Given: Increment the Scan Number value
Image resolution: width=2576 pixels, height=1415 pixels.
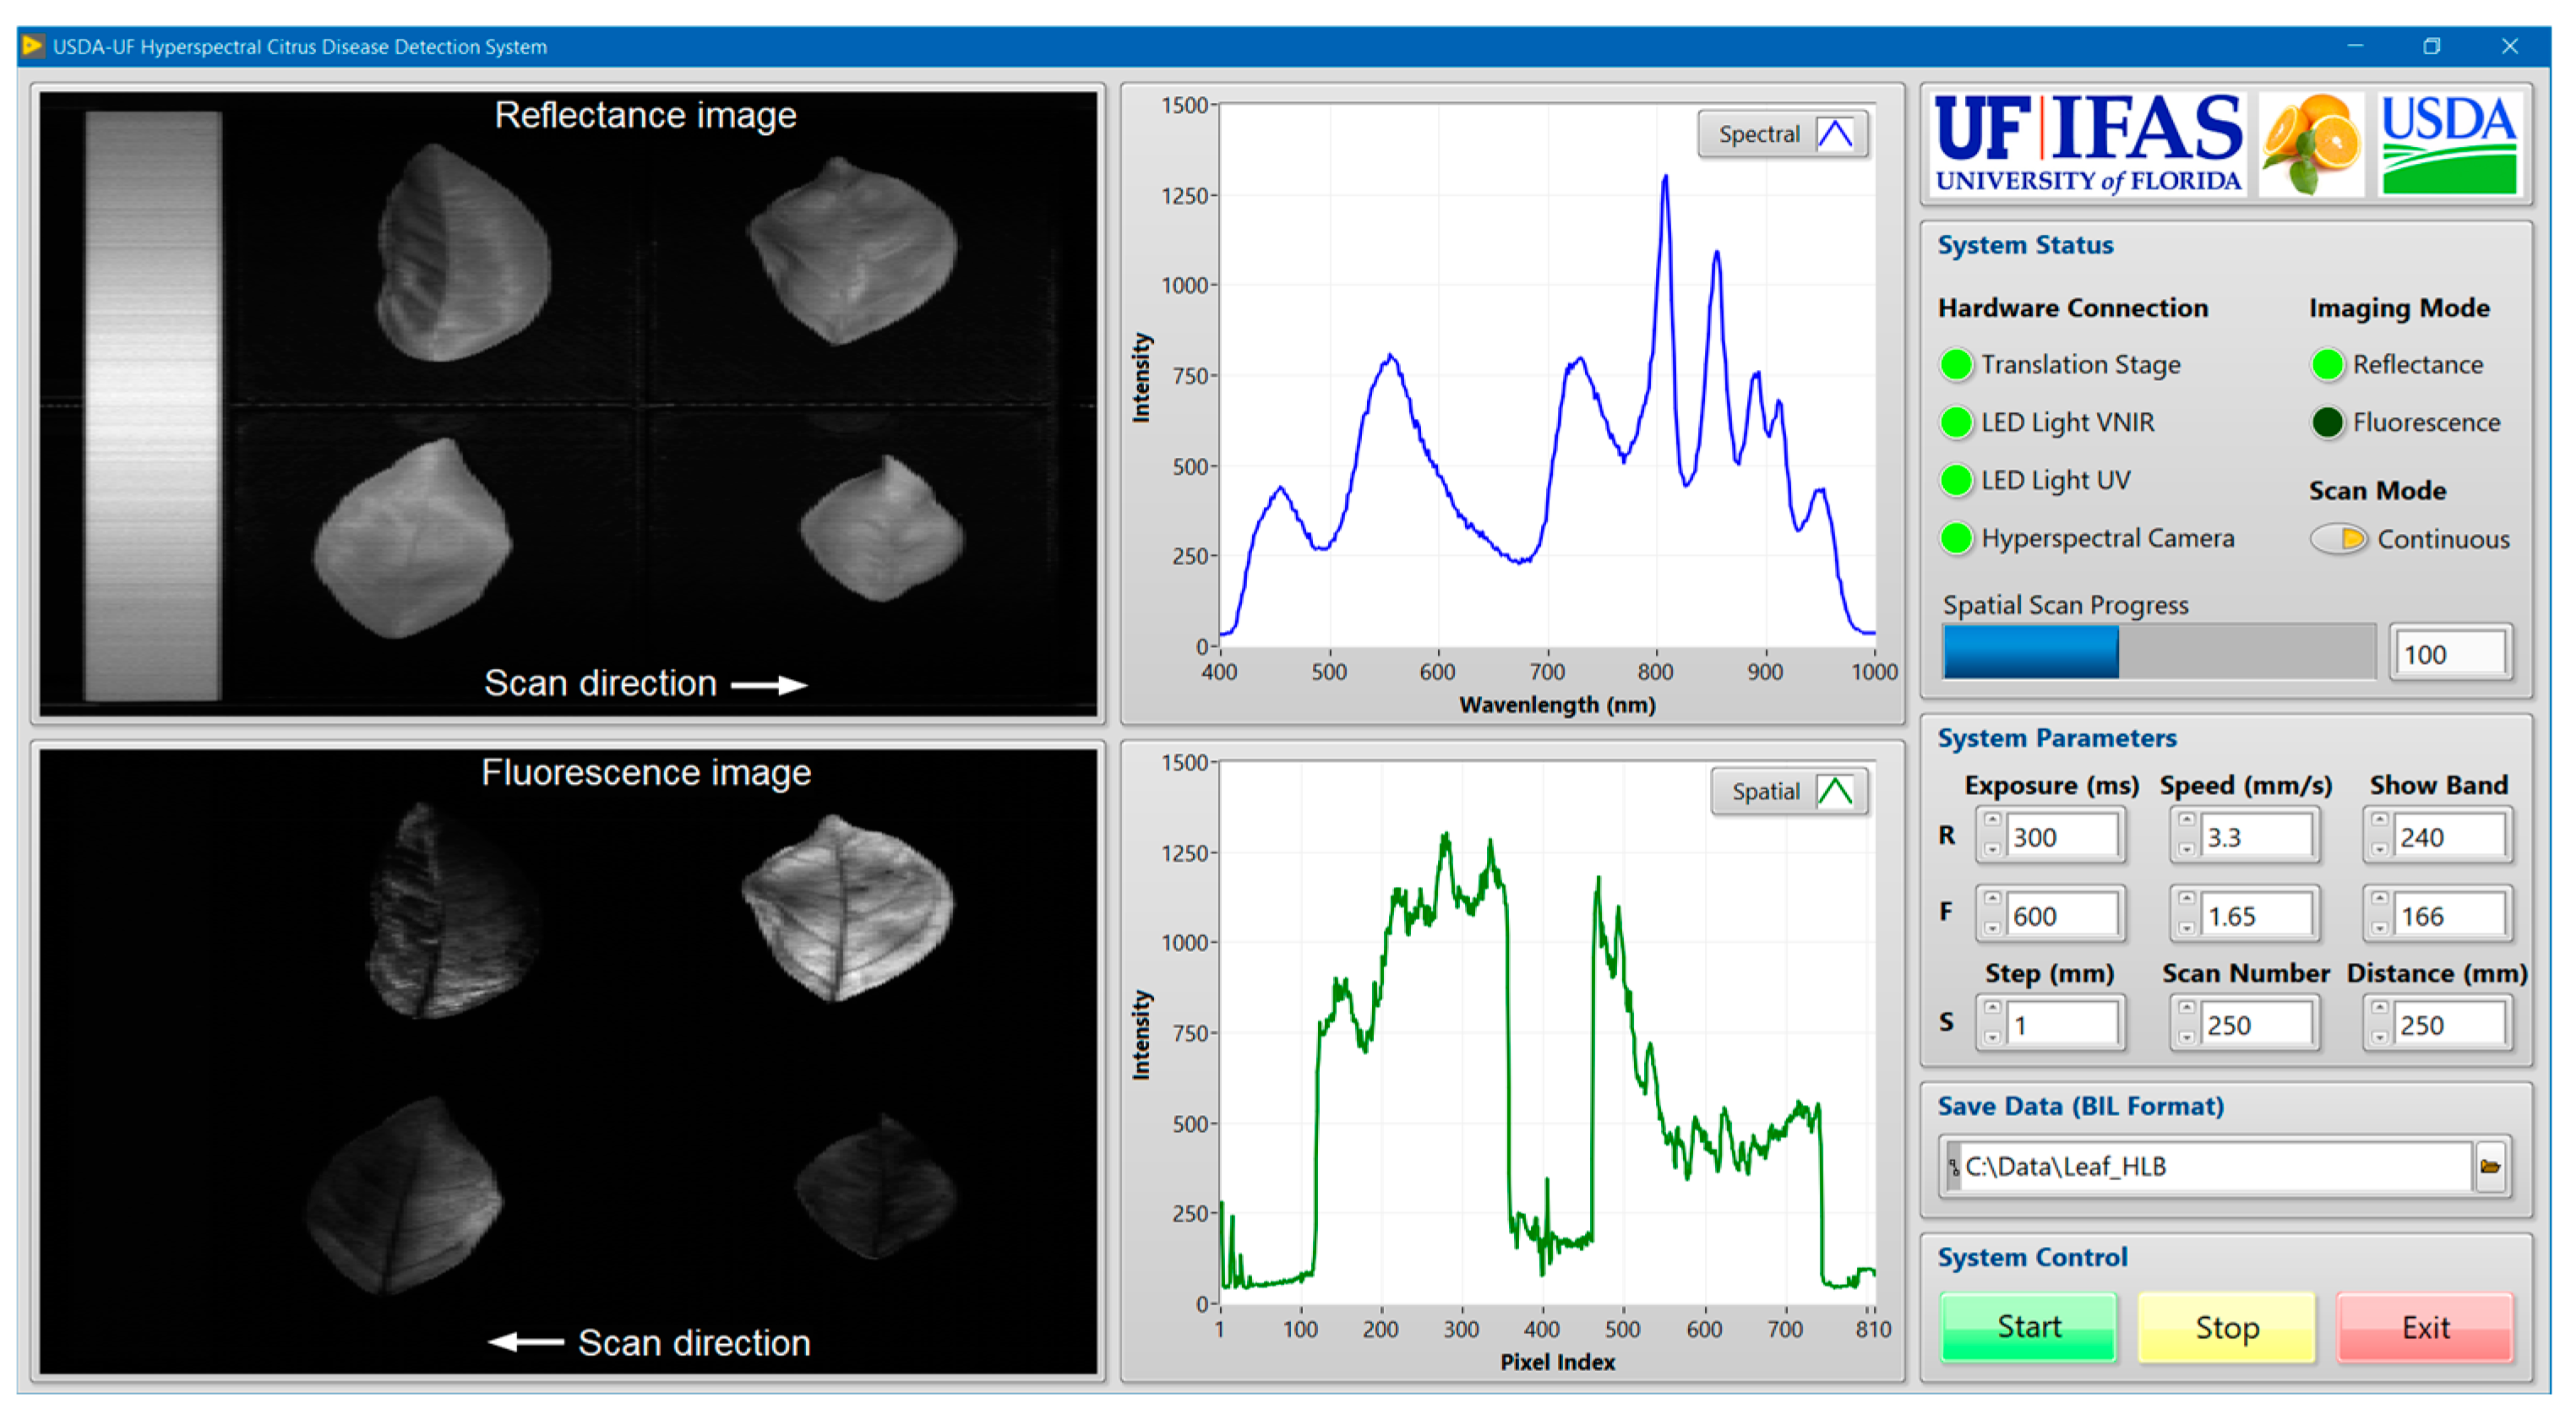Looking at the screenshot, I should (2186, 1009).
